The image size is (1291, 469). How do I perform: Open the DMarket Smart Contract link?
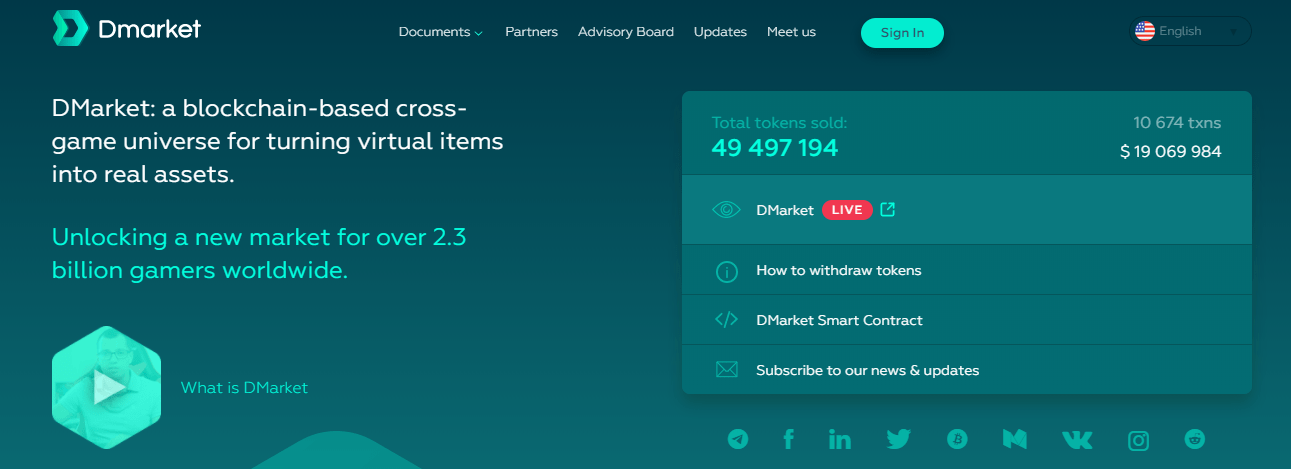point(839,320)
